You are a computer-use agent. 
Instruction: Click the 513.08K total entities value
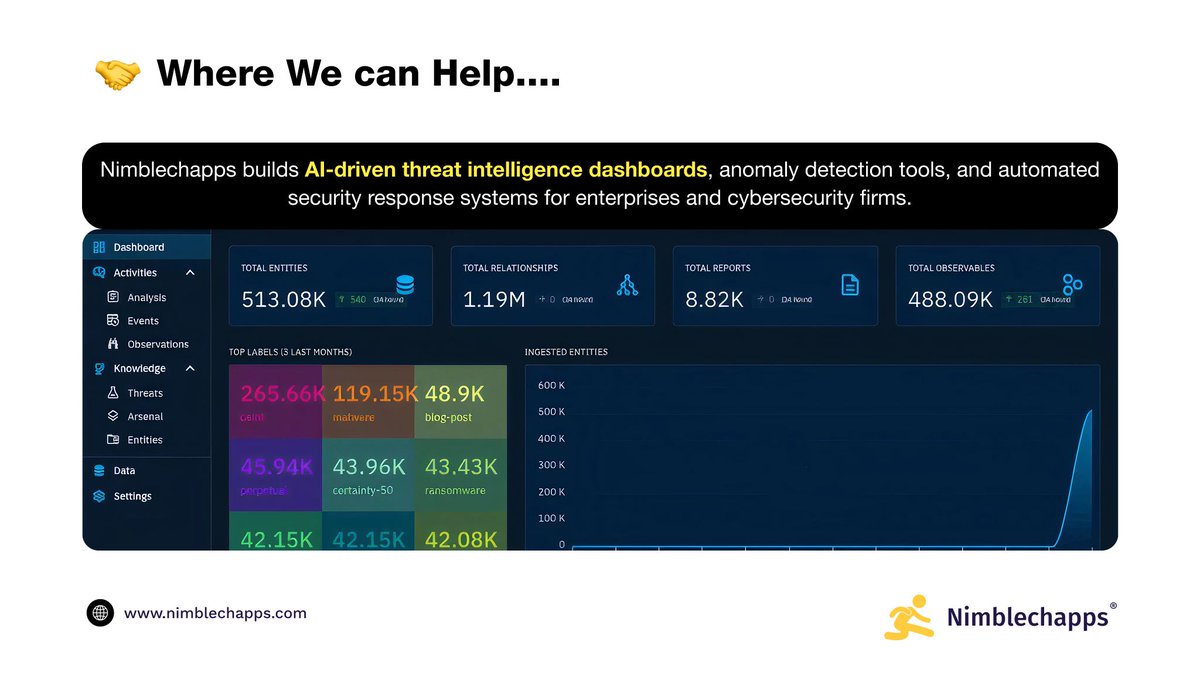284,298
